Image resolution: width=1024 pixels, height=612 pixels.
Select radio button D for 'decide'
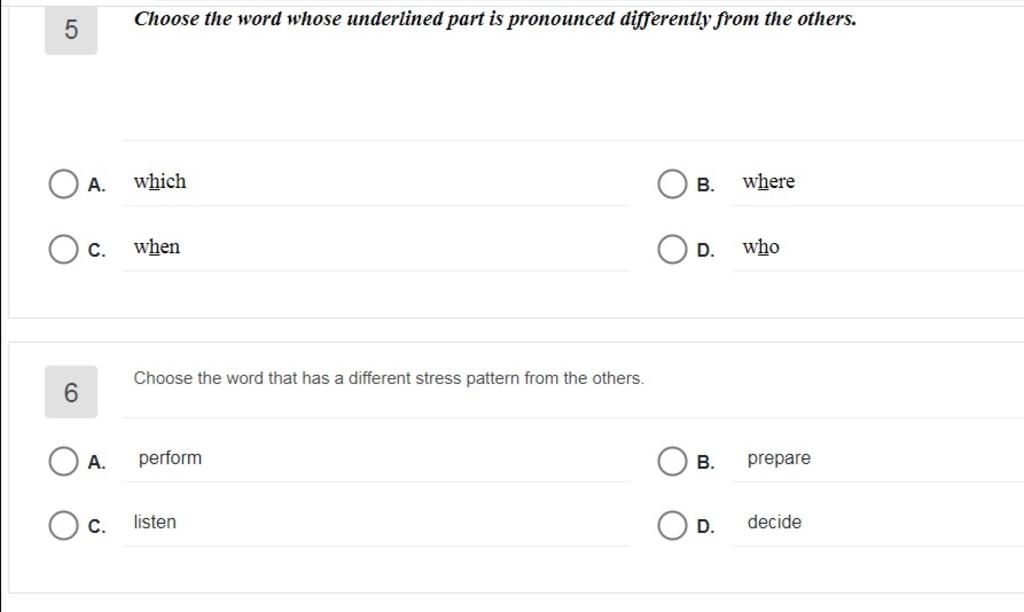(672, 525)
